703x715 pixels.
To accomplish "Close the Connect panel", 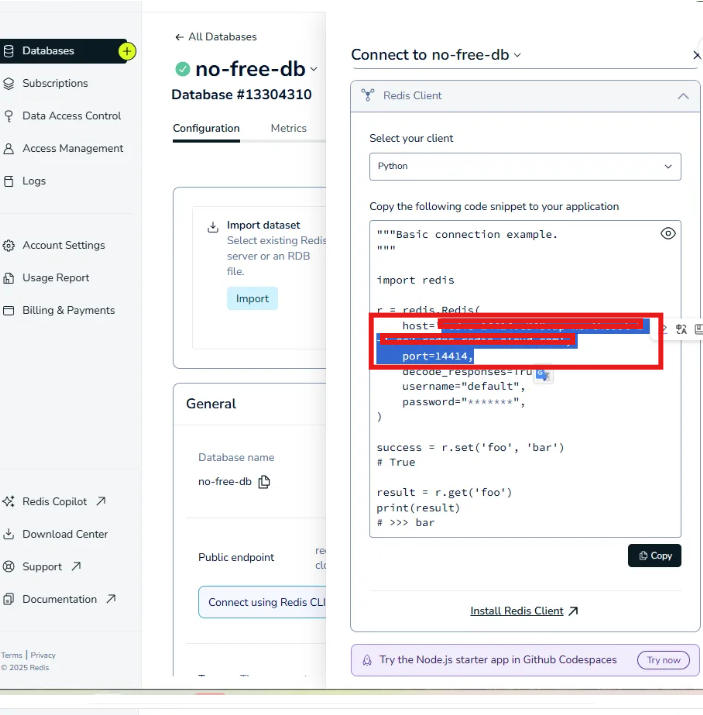I will pyautogui.click(x=697, y=56).
